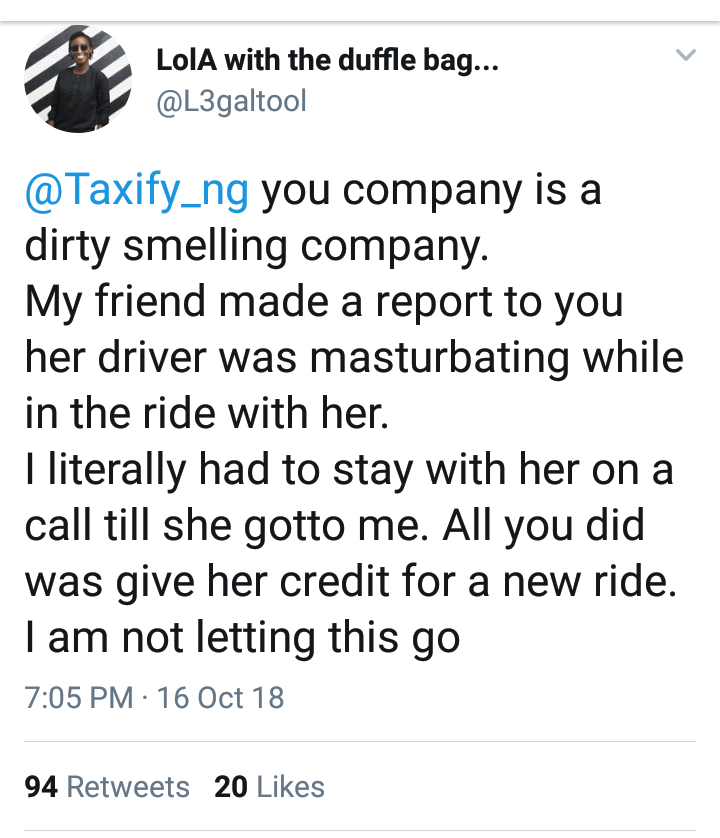Click the "20" likes count number
Image resolution: width=720 pixels, height=838 pixels.
coord(231,787)
